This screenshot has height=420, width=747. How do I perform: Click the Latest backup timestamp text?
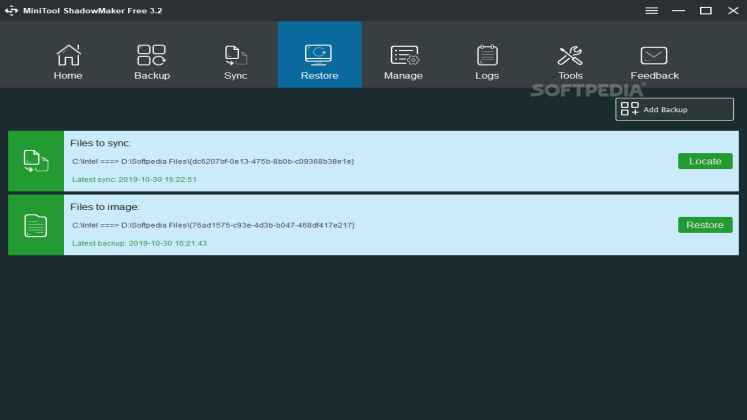click(139, 243)
